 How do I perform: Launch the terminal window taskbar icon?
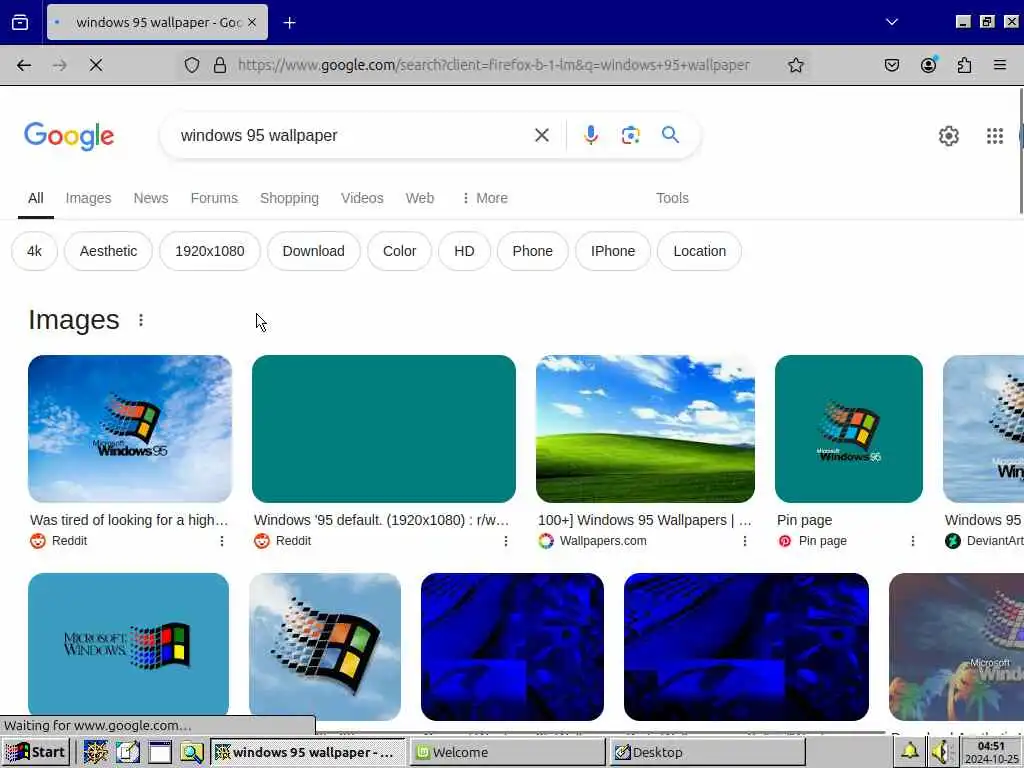[x=159, y=752]
